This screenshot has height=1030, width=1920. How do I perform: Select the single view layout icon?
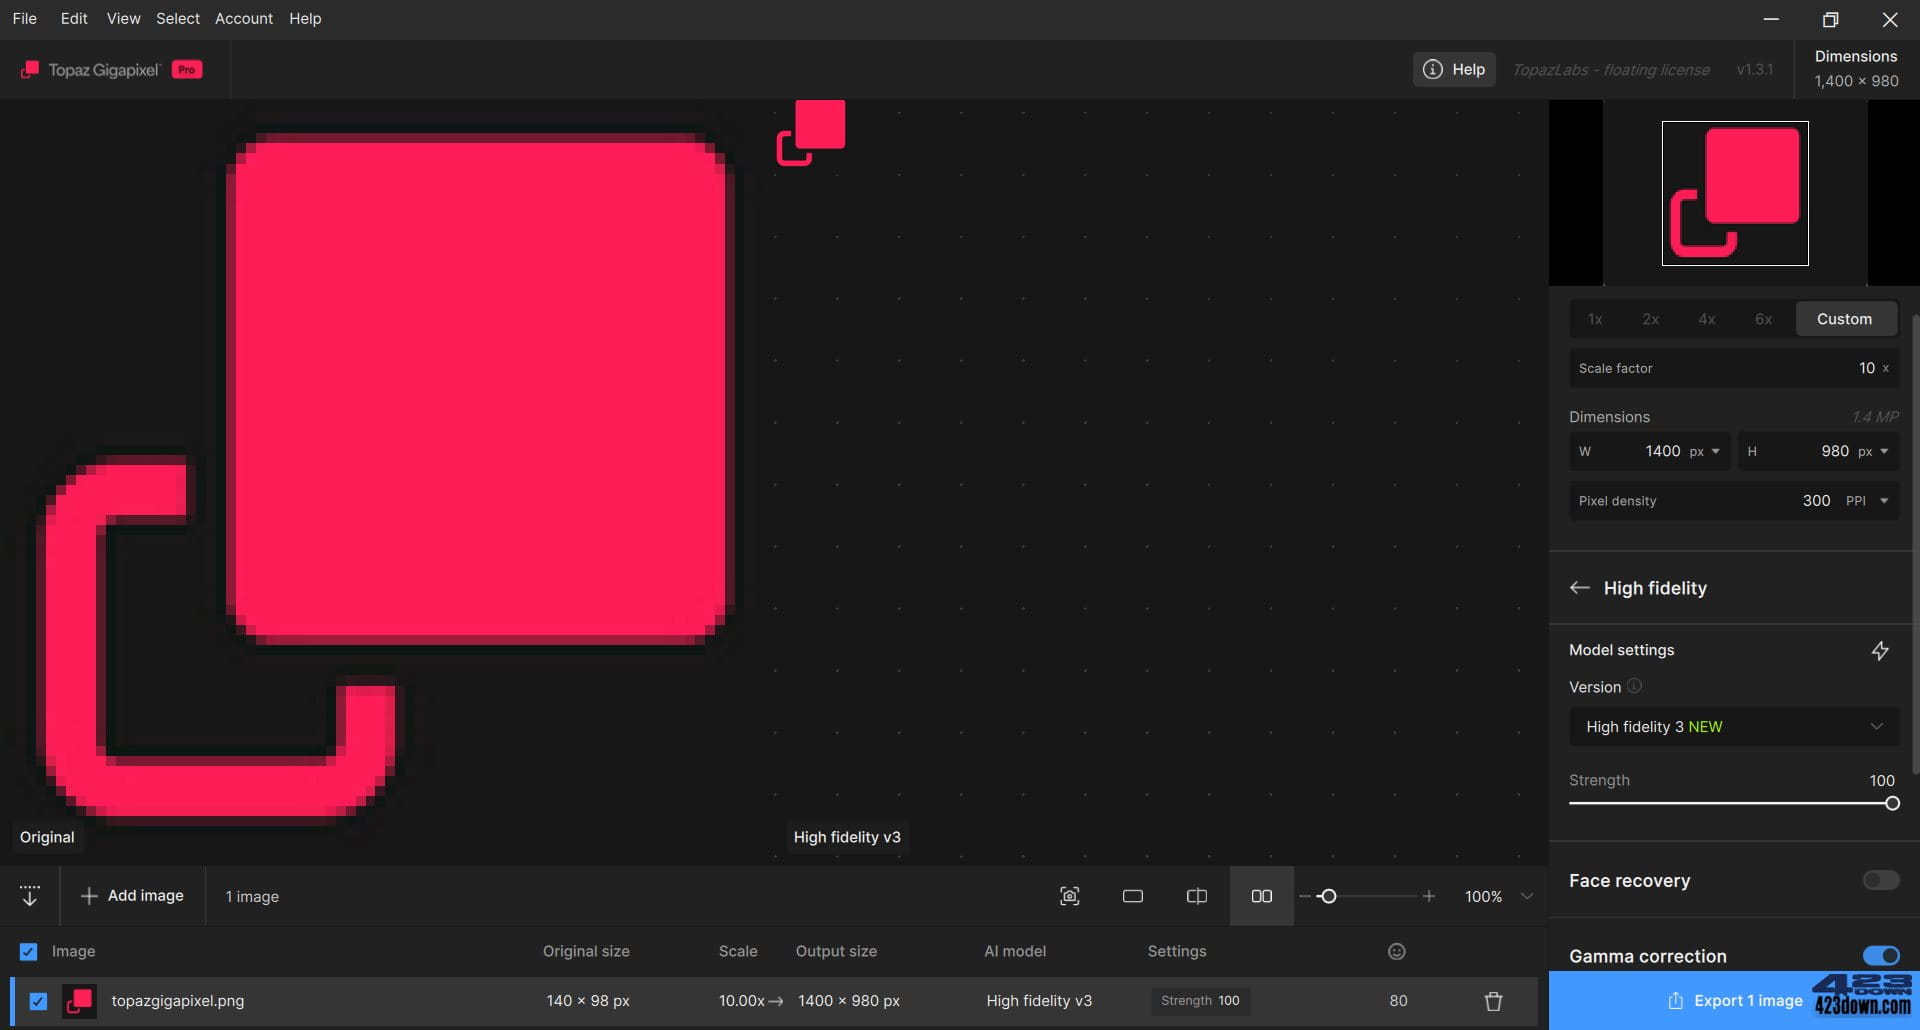pyautogui.click(x=1133, y=896)
